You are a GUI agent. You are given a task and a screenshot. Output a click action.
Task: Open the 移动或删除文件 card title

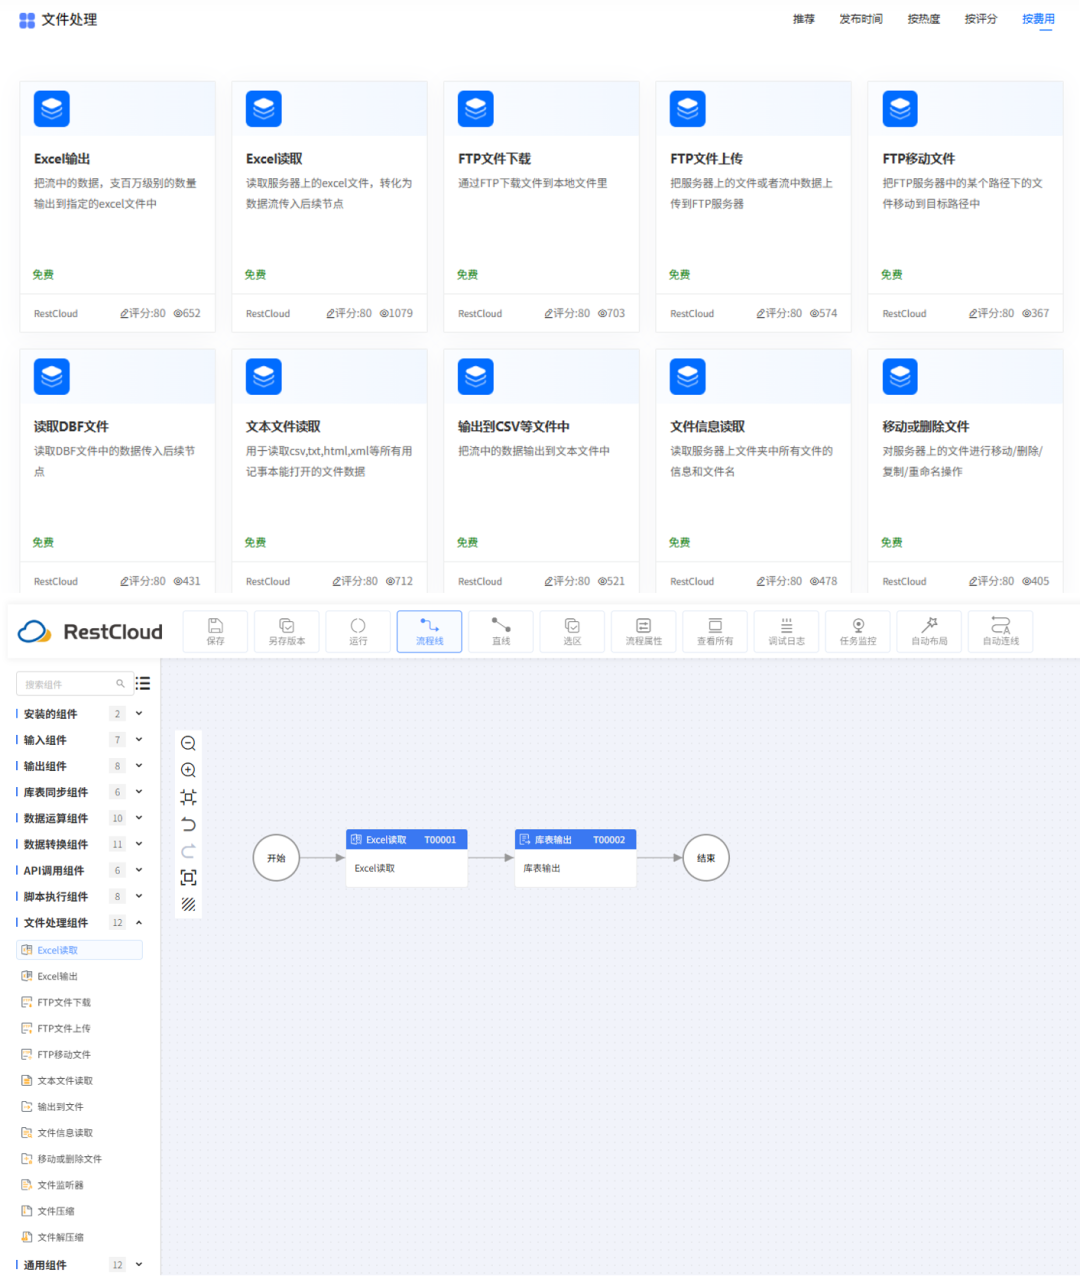coord(926,427)
